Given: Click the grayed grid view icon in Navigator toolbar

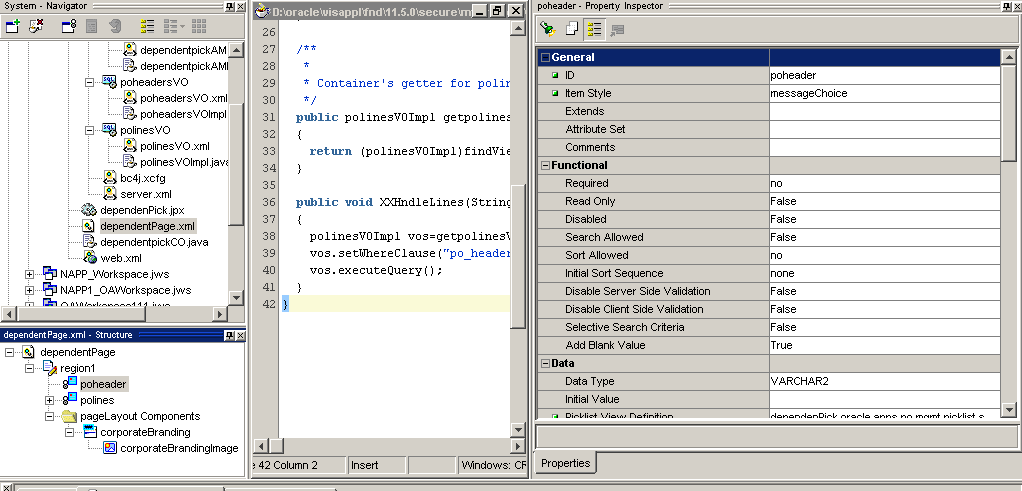Looking at the screenshot, I should tap(199, 27).
